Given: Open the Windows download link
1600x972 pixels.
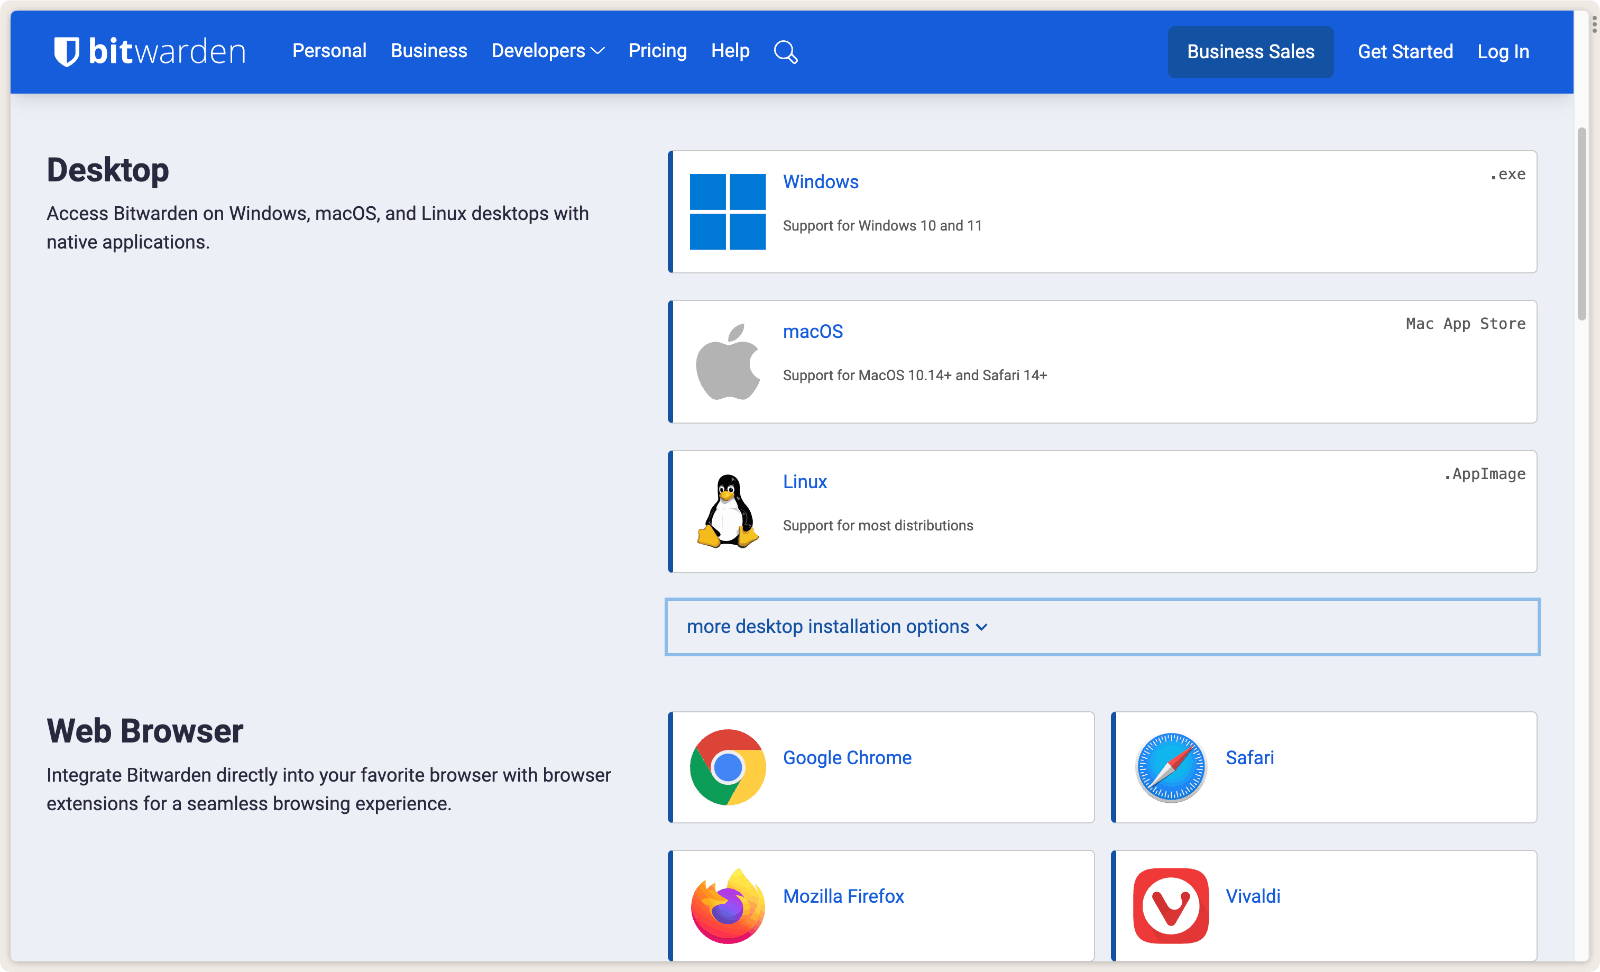Looking at the screenshot, I should 821,182.
